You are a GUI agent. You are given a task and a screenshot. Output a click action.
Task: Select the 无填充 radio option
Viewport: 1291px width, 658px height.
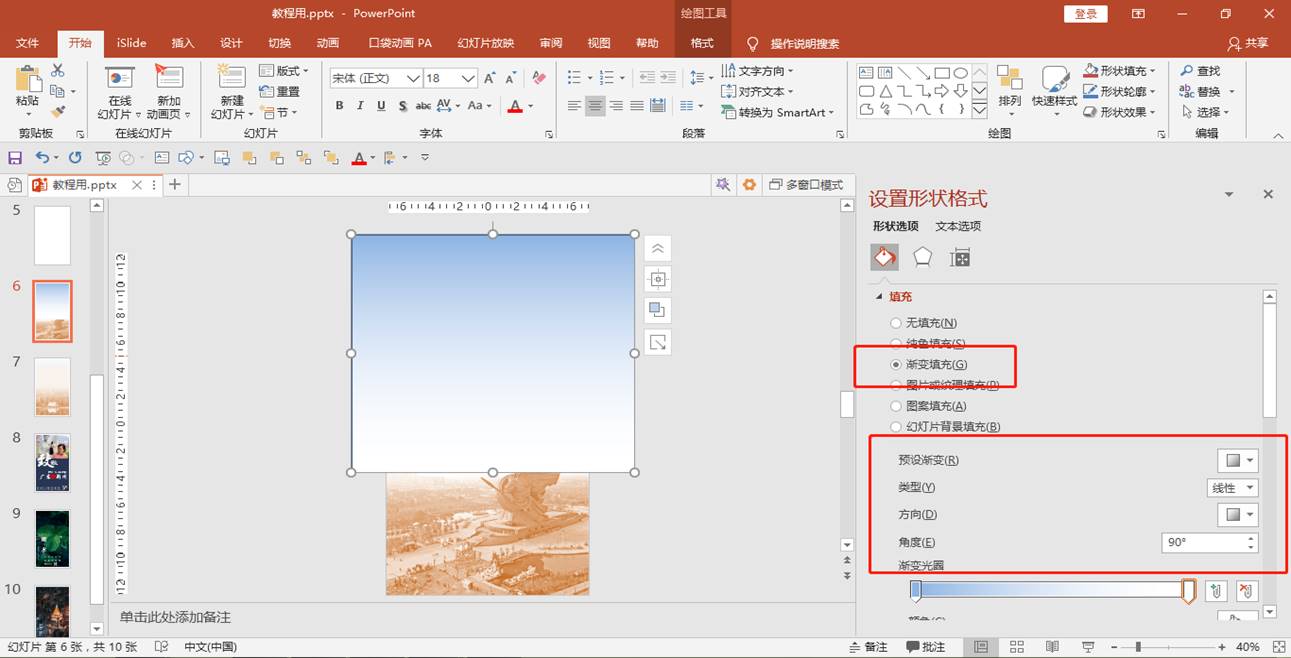(896, 323)
